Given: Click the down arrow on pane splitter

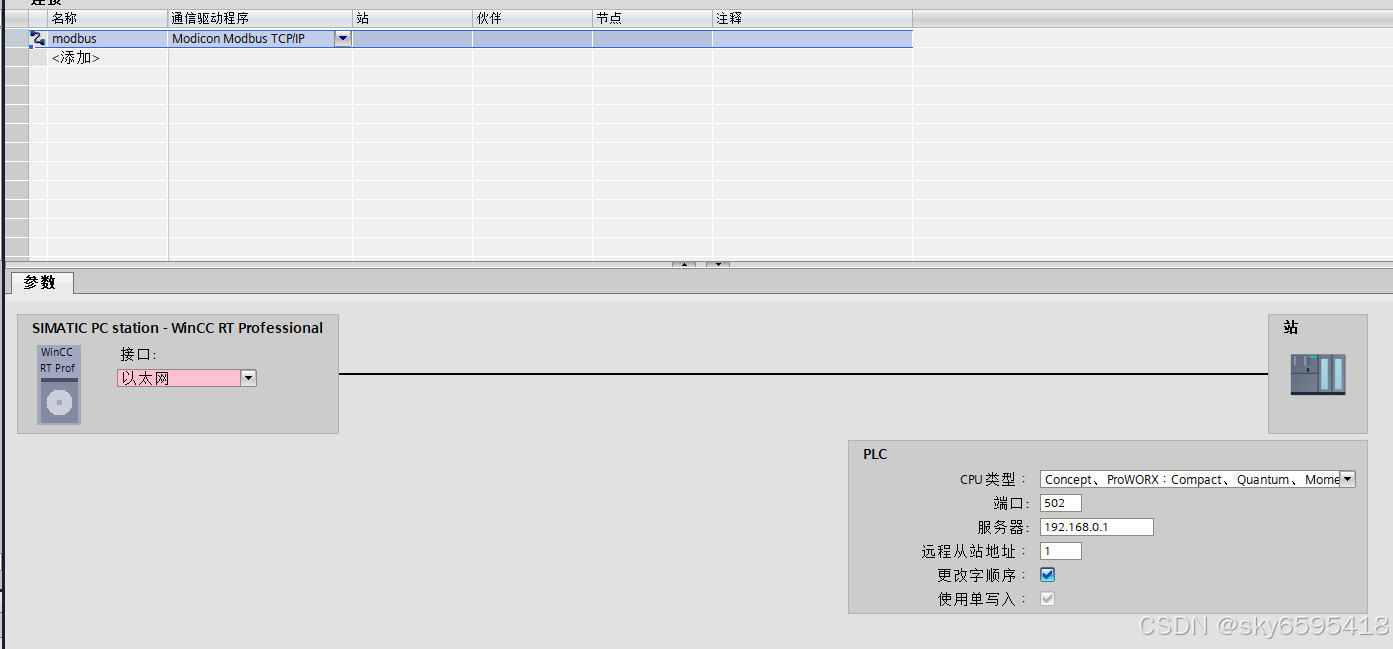Looking at the screenshot, I should pos(718,265).
